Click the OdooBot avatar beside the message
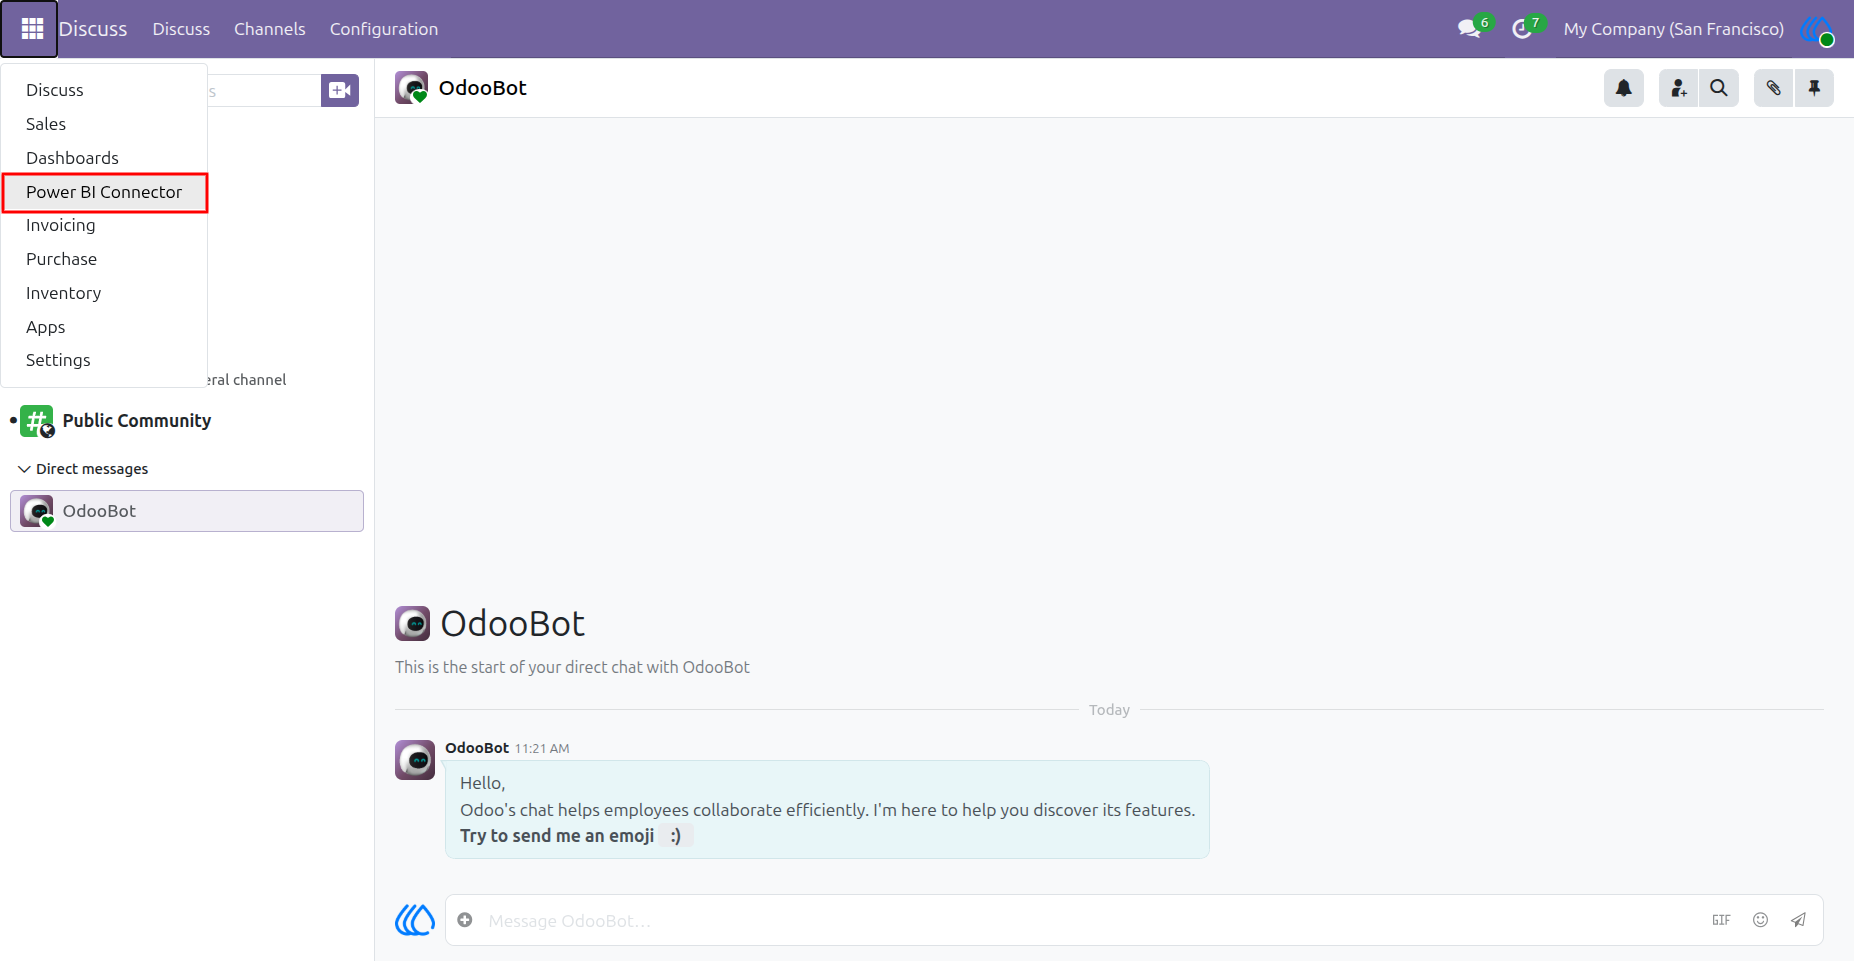 [x=415, y=760]
